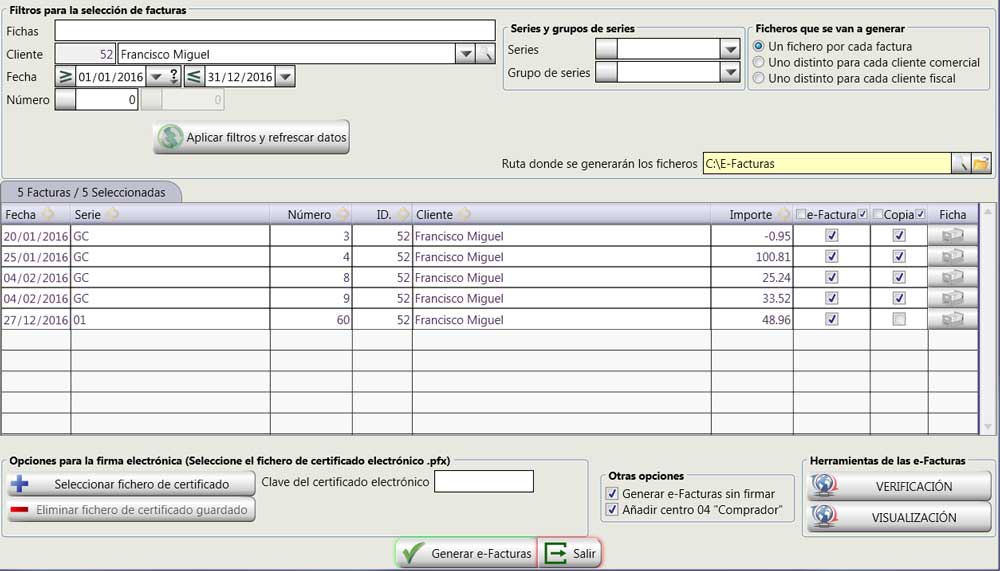Open Ficha for invoice number 3
The height and width of the screenshot is (571, 1000).
click(952, 235)
